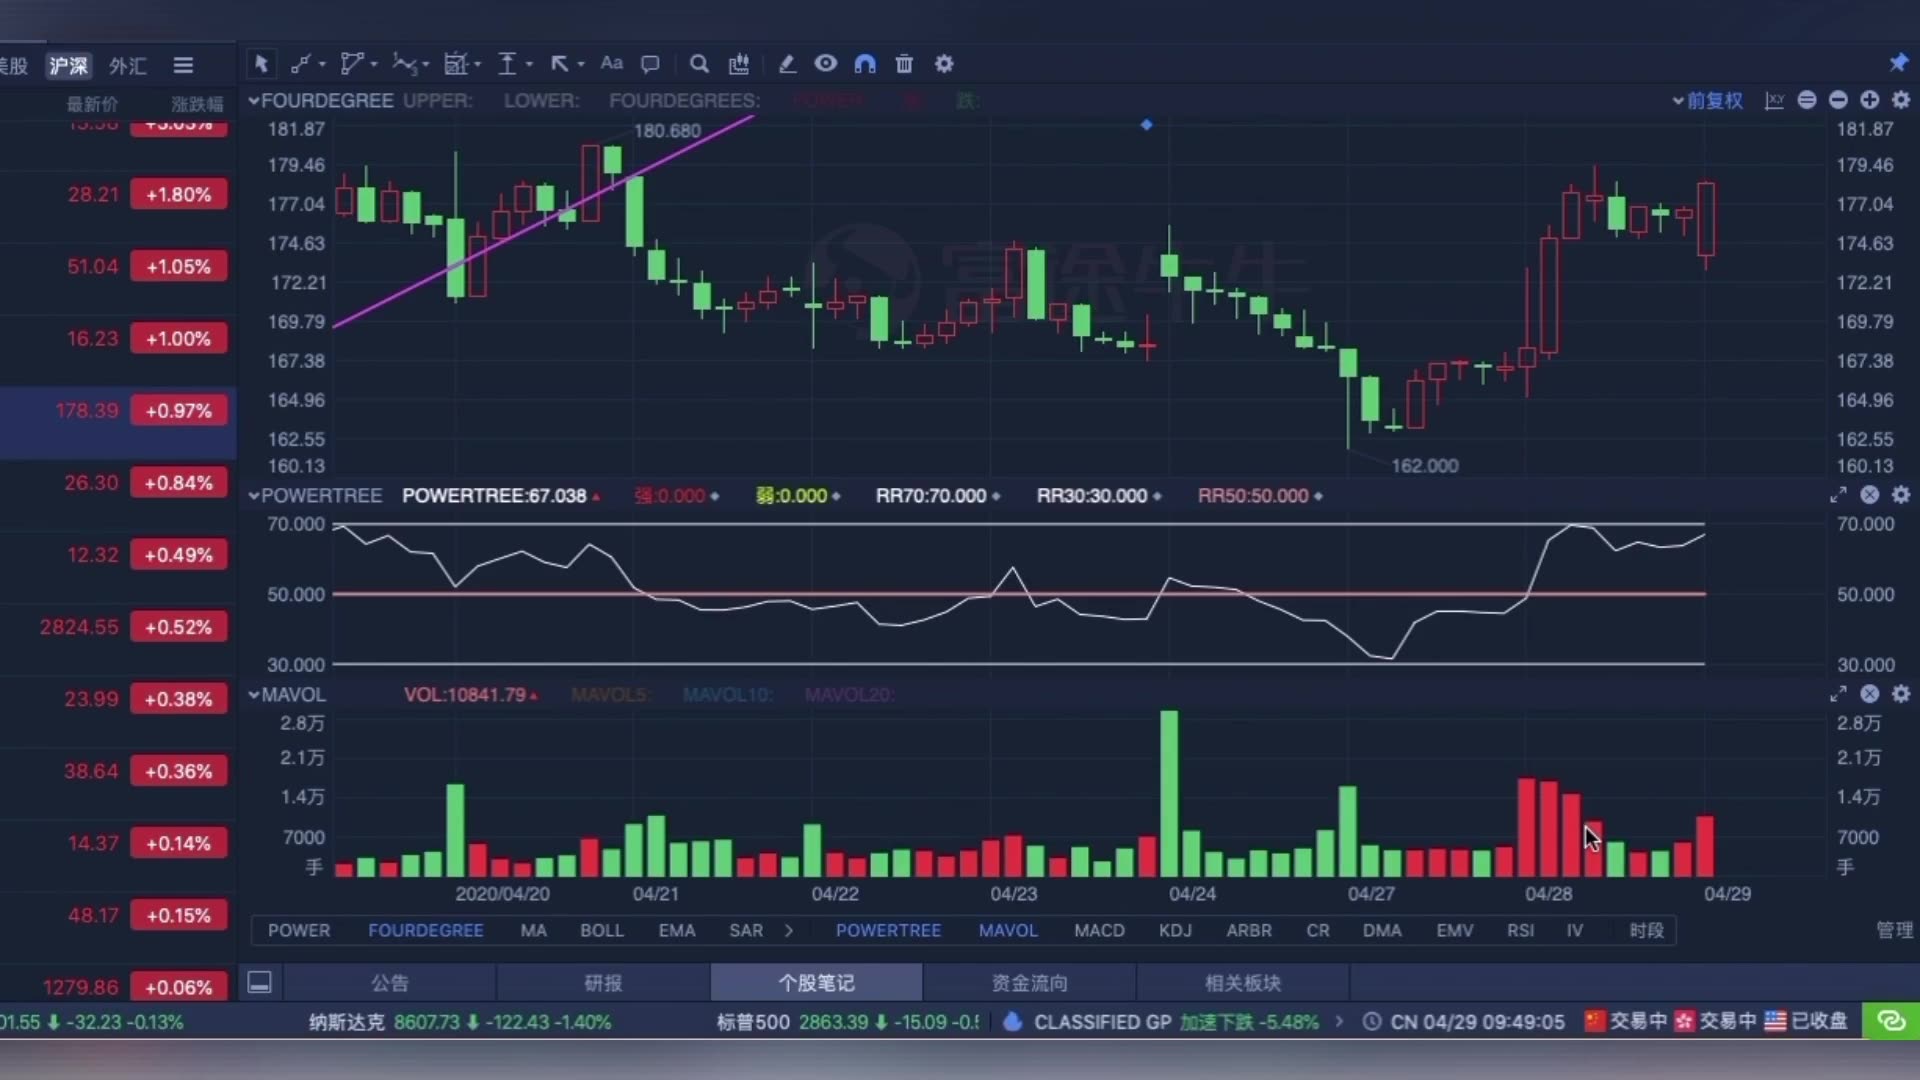Zoom out the chart with minus icon
The height and width of the screenshot is (1080, 1920).
[x=1838, y=100]
